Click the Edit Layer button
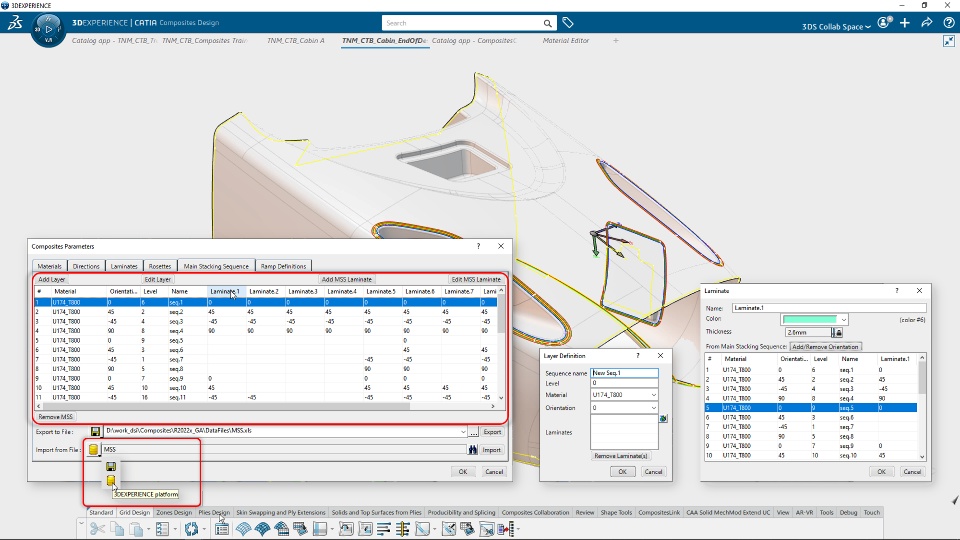 tap(157, 279)
